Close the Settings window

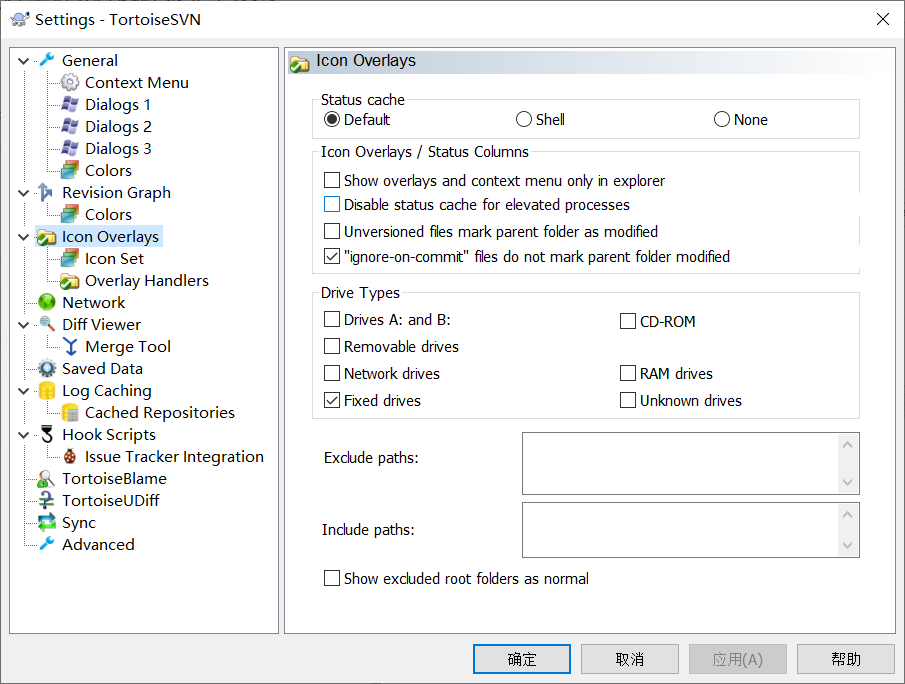[x=882, y=19]
